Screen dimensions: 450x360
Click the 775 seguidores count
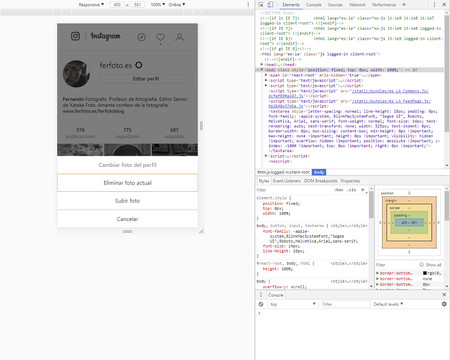(127, 133)
